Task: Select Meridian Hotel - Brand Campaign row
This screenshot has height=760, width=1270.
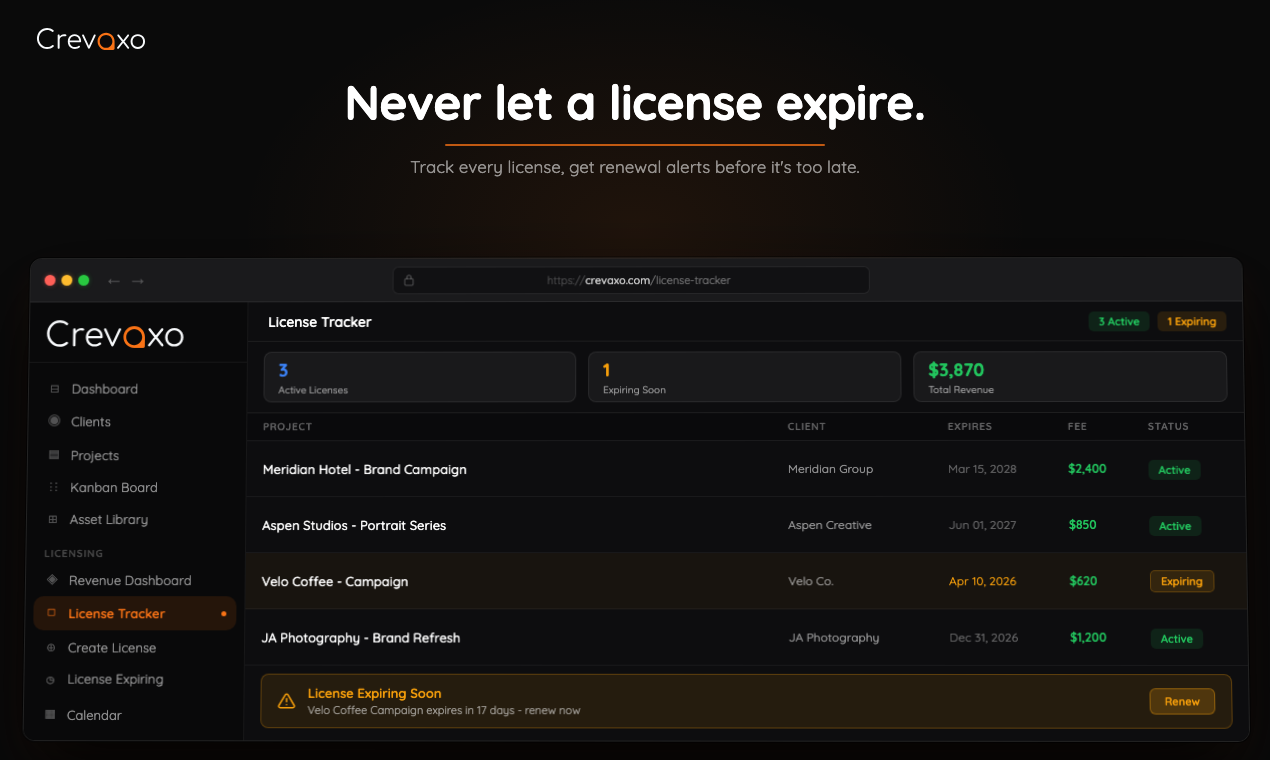Action: point(747,469)
